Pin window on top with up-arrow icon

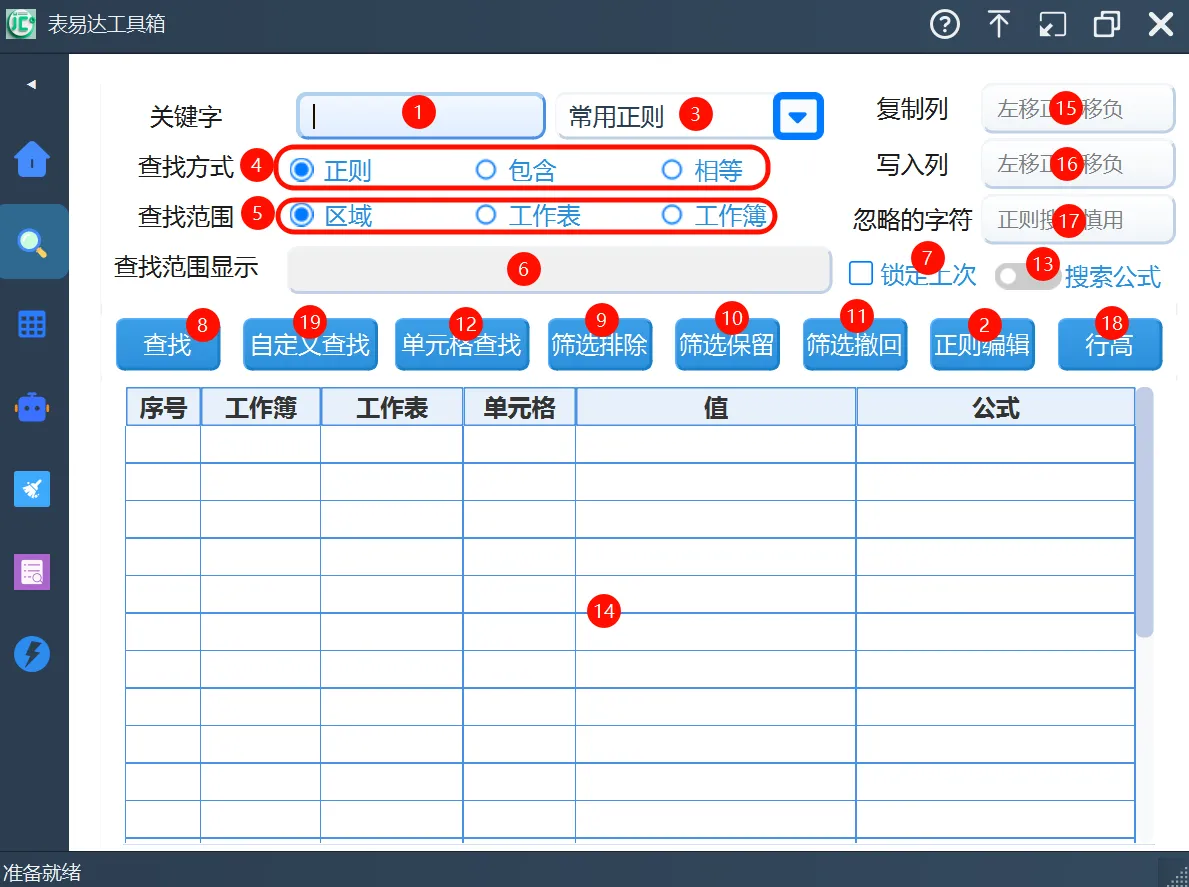pos(999,24)
